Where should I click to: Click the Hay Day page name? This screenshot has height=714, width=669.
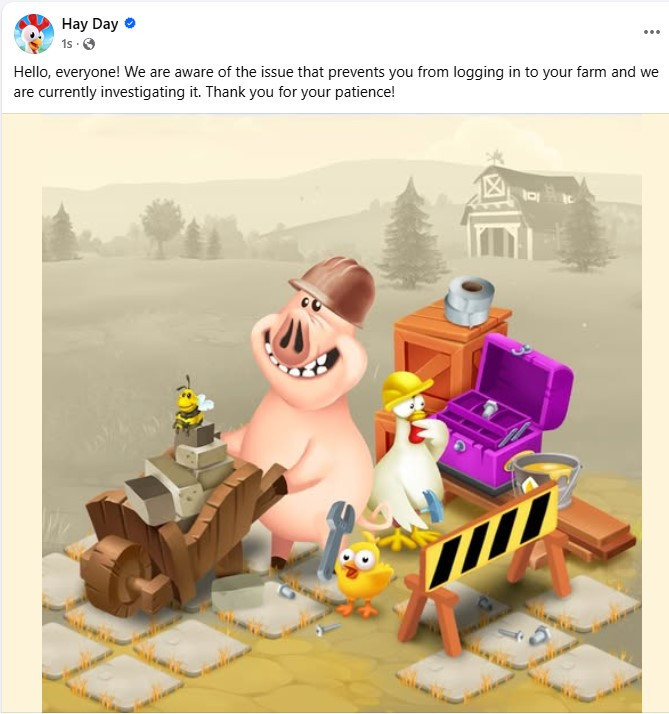[x=90, y=24]
